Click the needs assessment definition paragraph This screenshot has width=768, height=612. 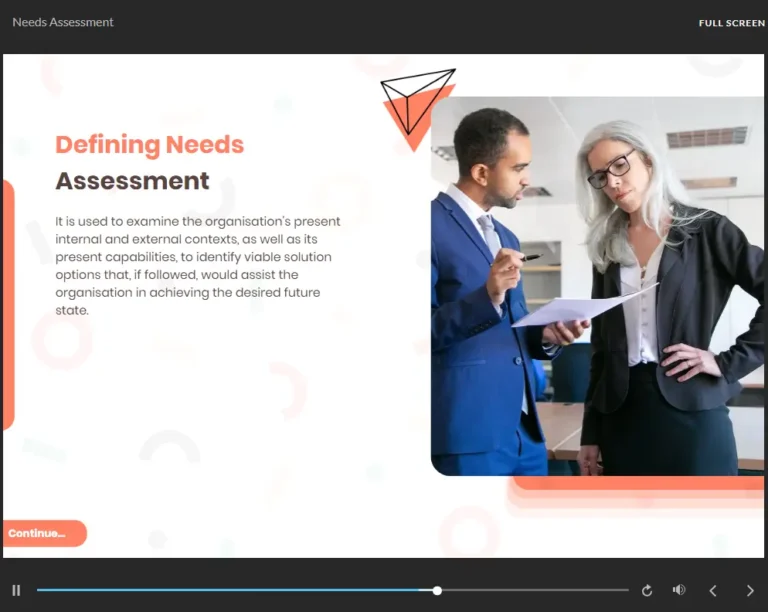[x=198, y=266]
